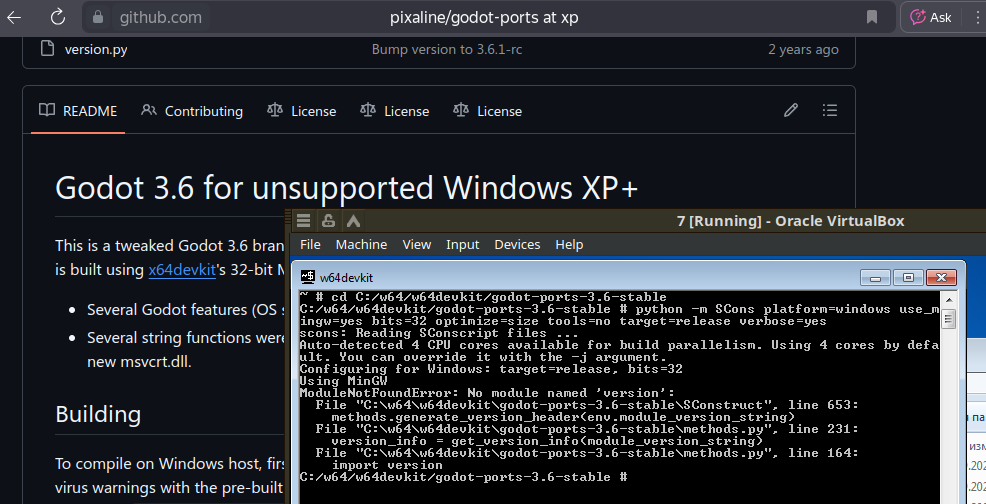Open the VirtualBox View menu
The height and width of the screenshot is (504, 986).
pyautogui.click(x=416, y=244)
